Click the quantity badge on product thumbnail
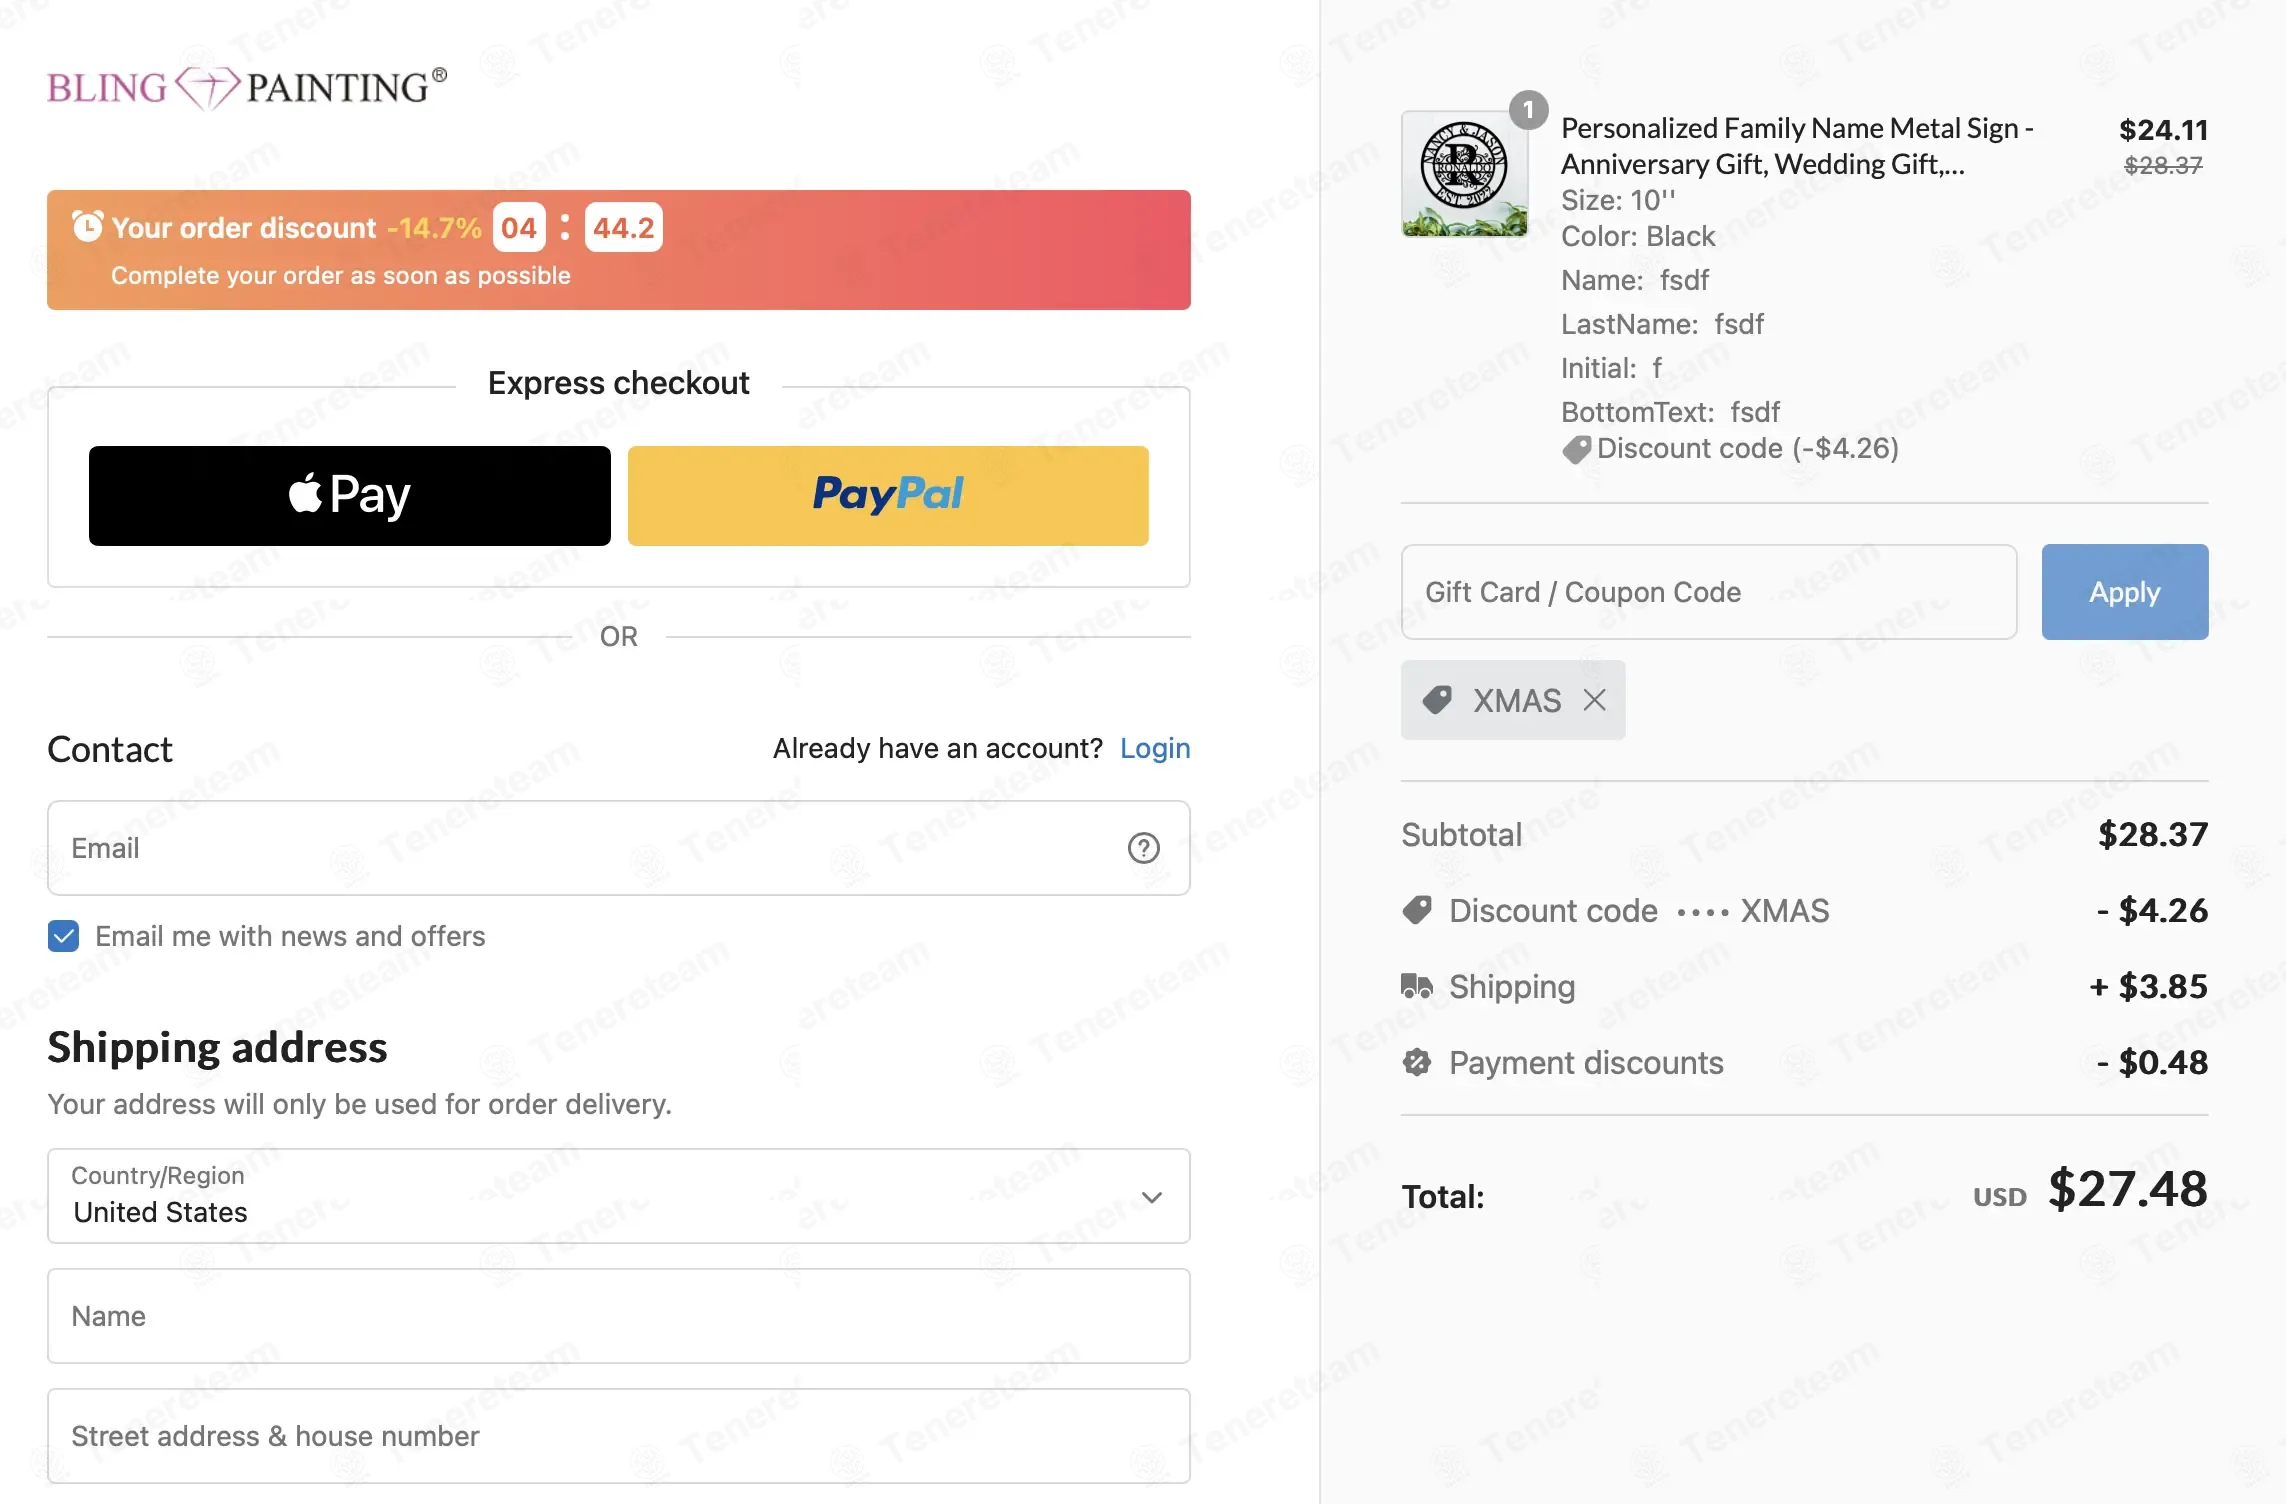2286x1504 pixels. click(1528, 110)
